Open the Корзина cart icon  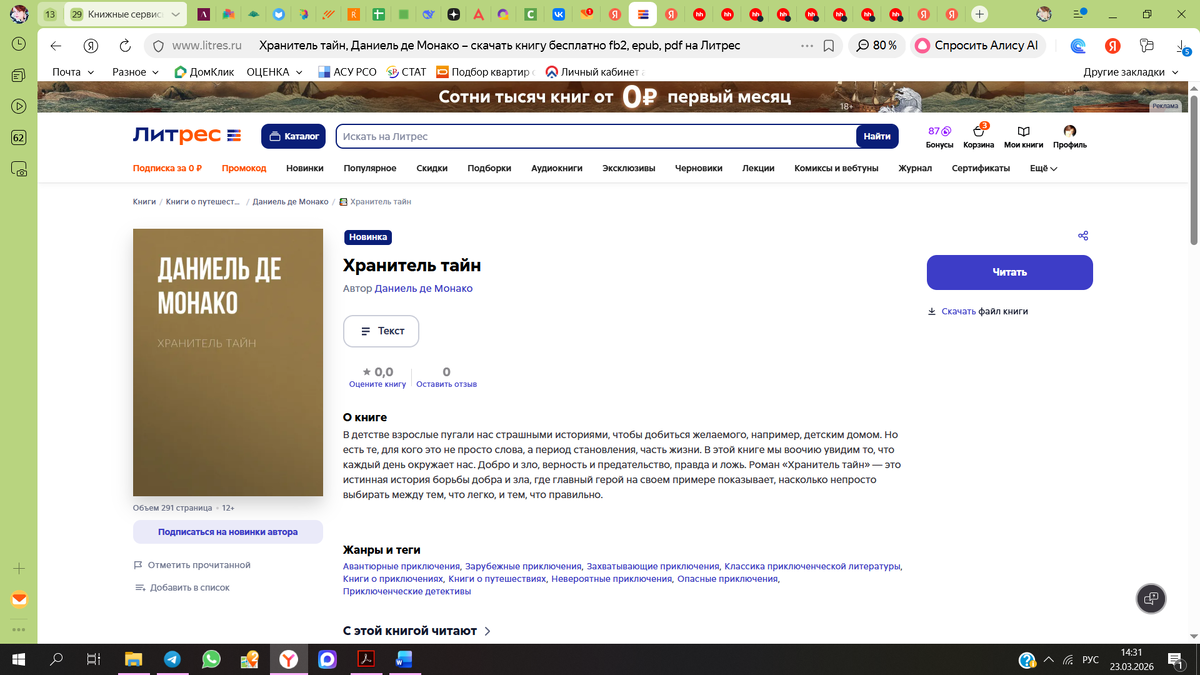[978, 136]
